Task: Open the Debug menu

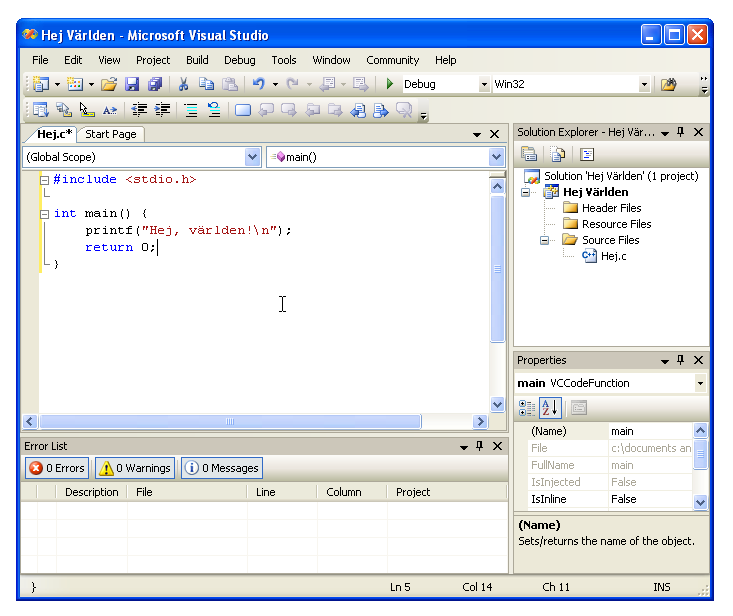Action: tap(240, 60)
